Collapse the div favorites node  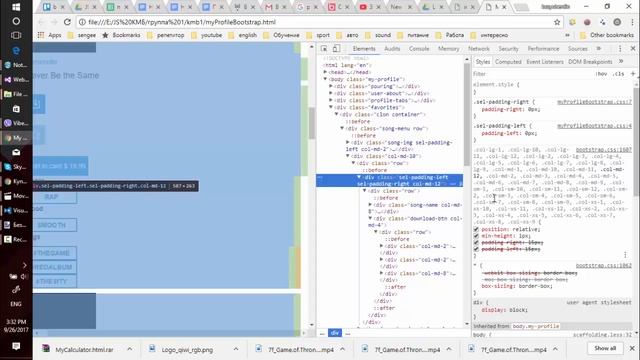pos(331,107)
